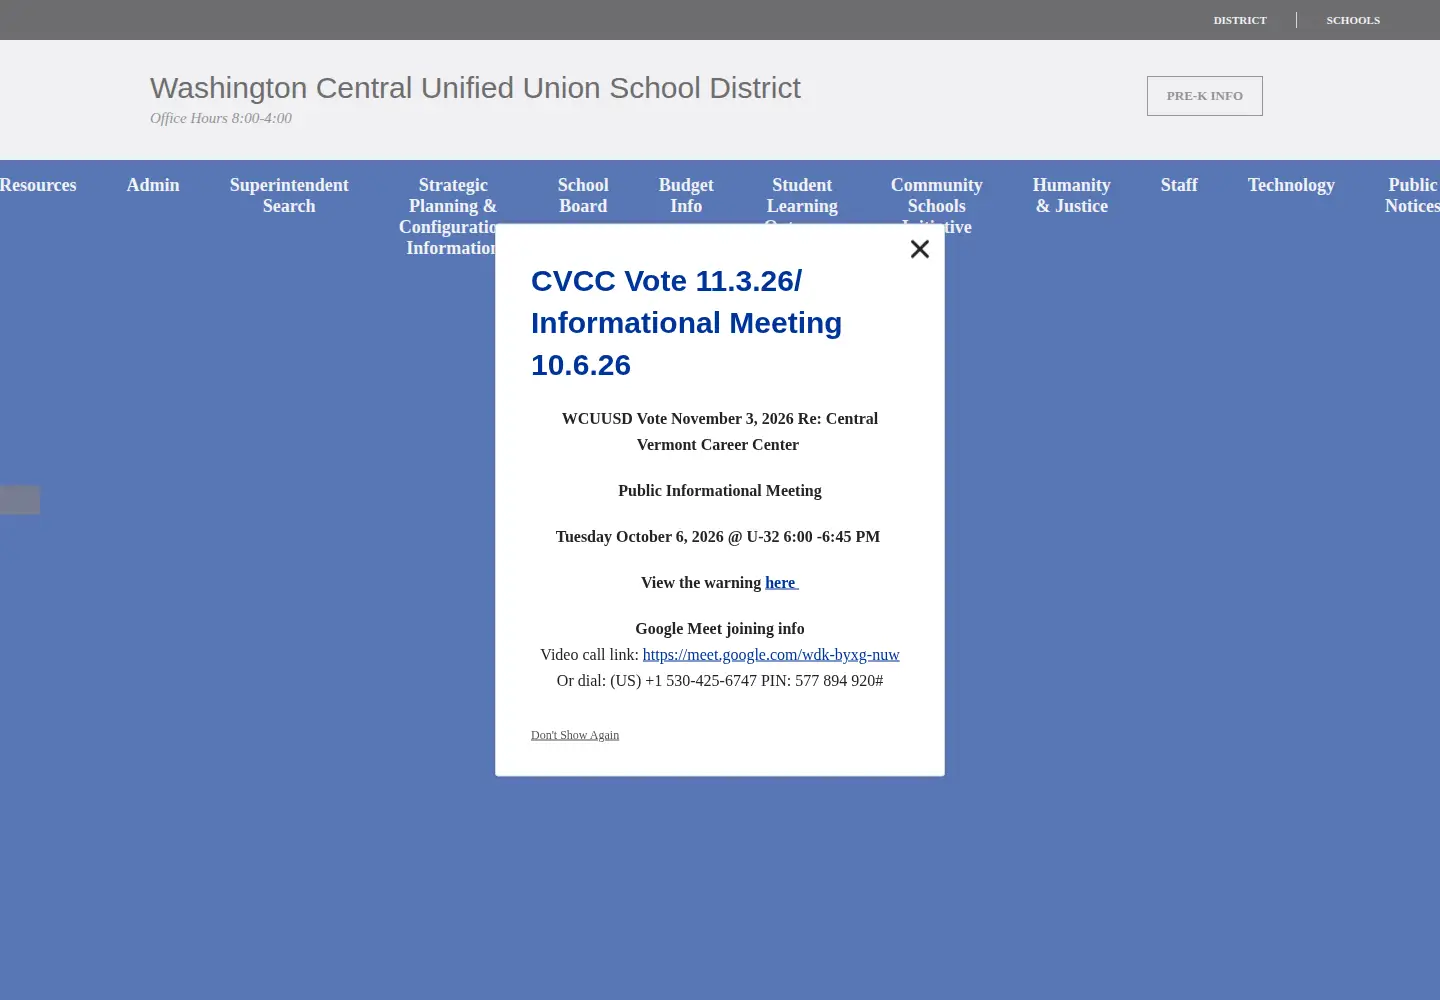Click 'Google Meet joining info' text
This screenshot has height=1000, width=1440.
coord(720,629)
